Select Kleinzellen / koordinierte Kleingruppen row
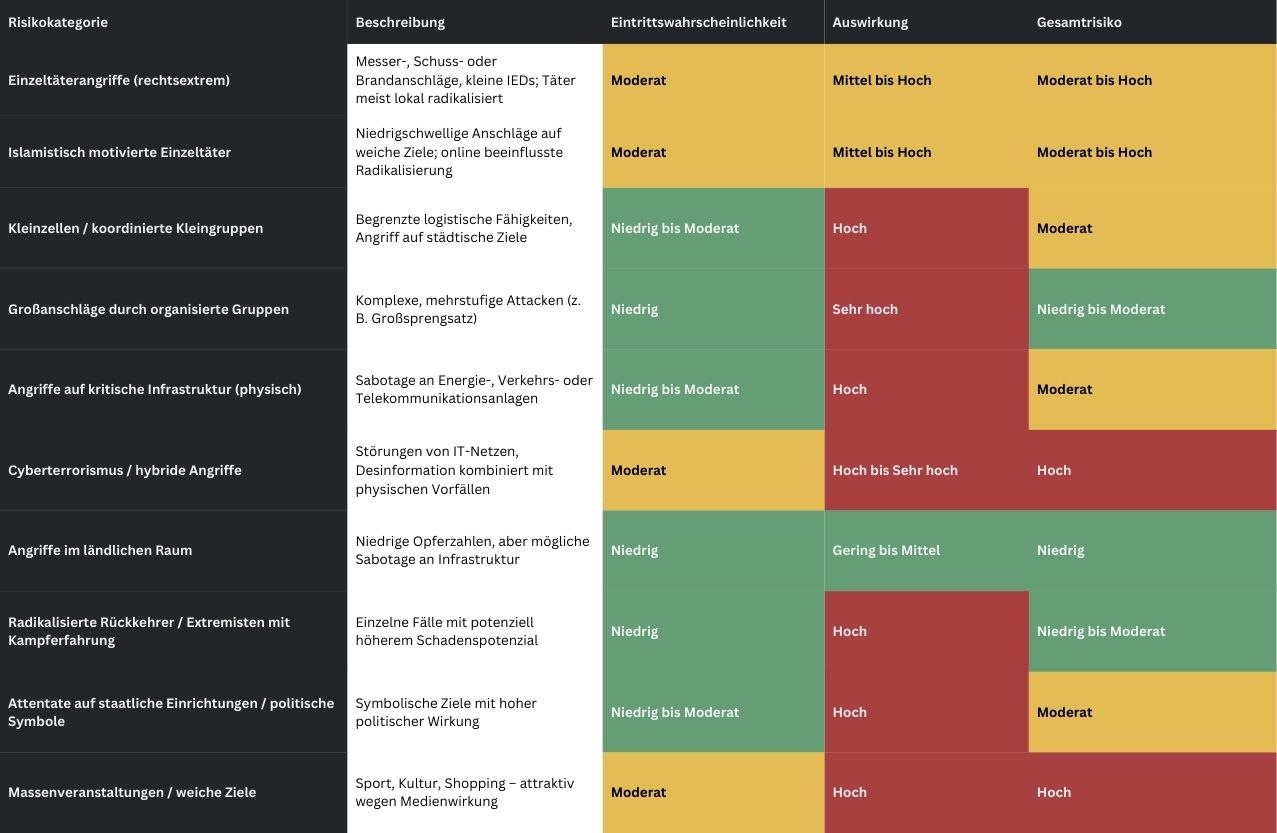The height and width of the screenshot is (833, 1277). click(135, 228)
